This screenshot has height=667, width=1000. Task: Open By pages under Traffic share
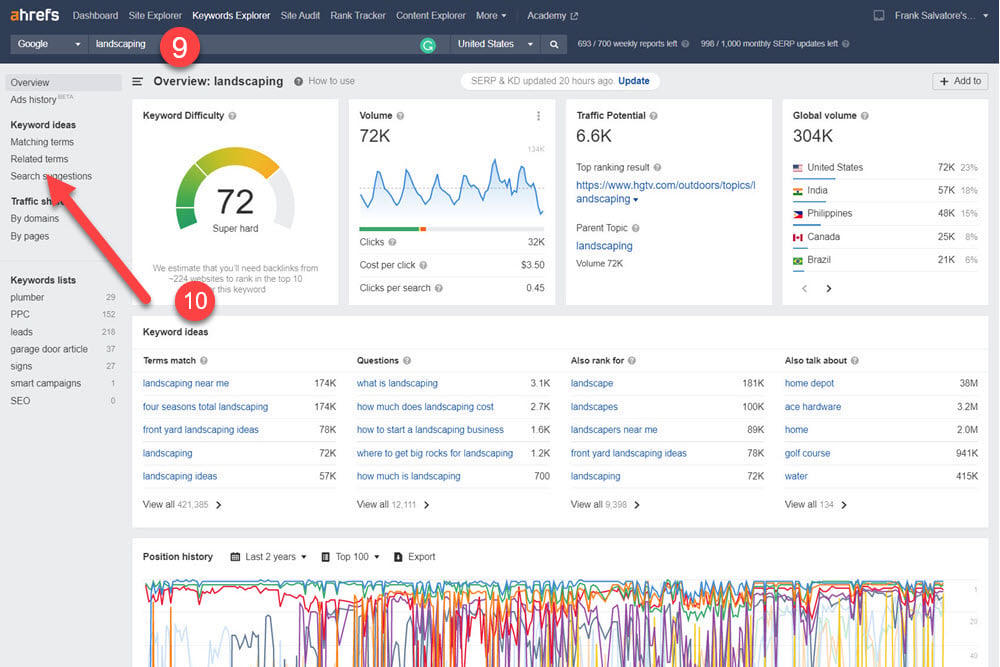[x=29, y=236]
